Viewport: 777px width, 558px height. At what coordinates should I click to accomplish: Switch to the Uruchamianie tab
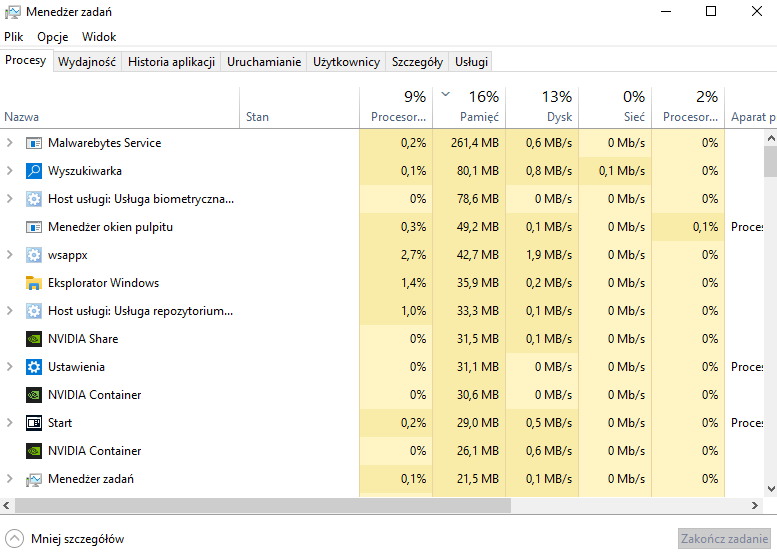(264, 62)
